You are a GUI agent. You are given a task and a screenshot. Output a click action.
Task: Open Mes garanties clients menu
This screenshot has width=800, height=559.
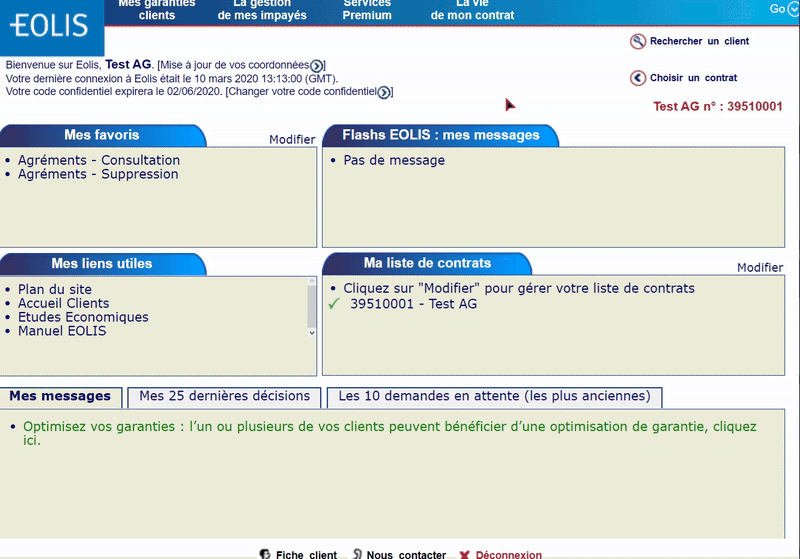156,10
